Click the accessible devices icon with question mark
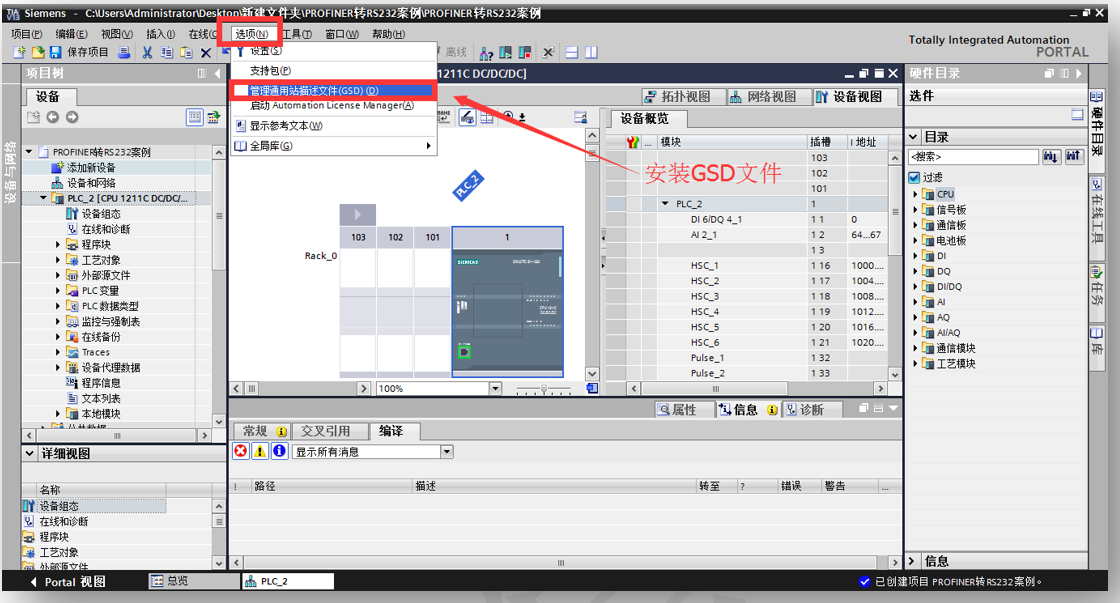This screenshot has height=603, width=1120. (x=486, y=53)
